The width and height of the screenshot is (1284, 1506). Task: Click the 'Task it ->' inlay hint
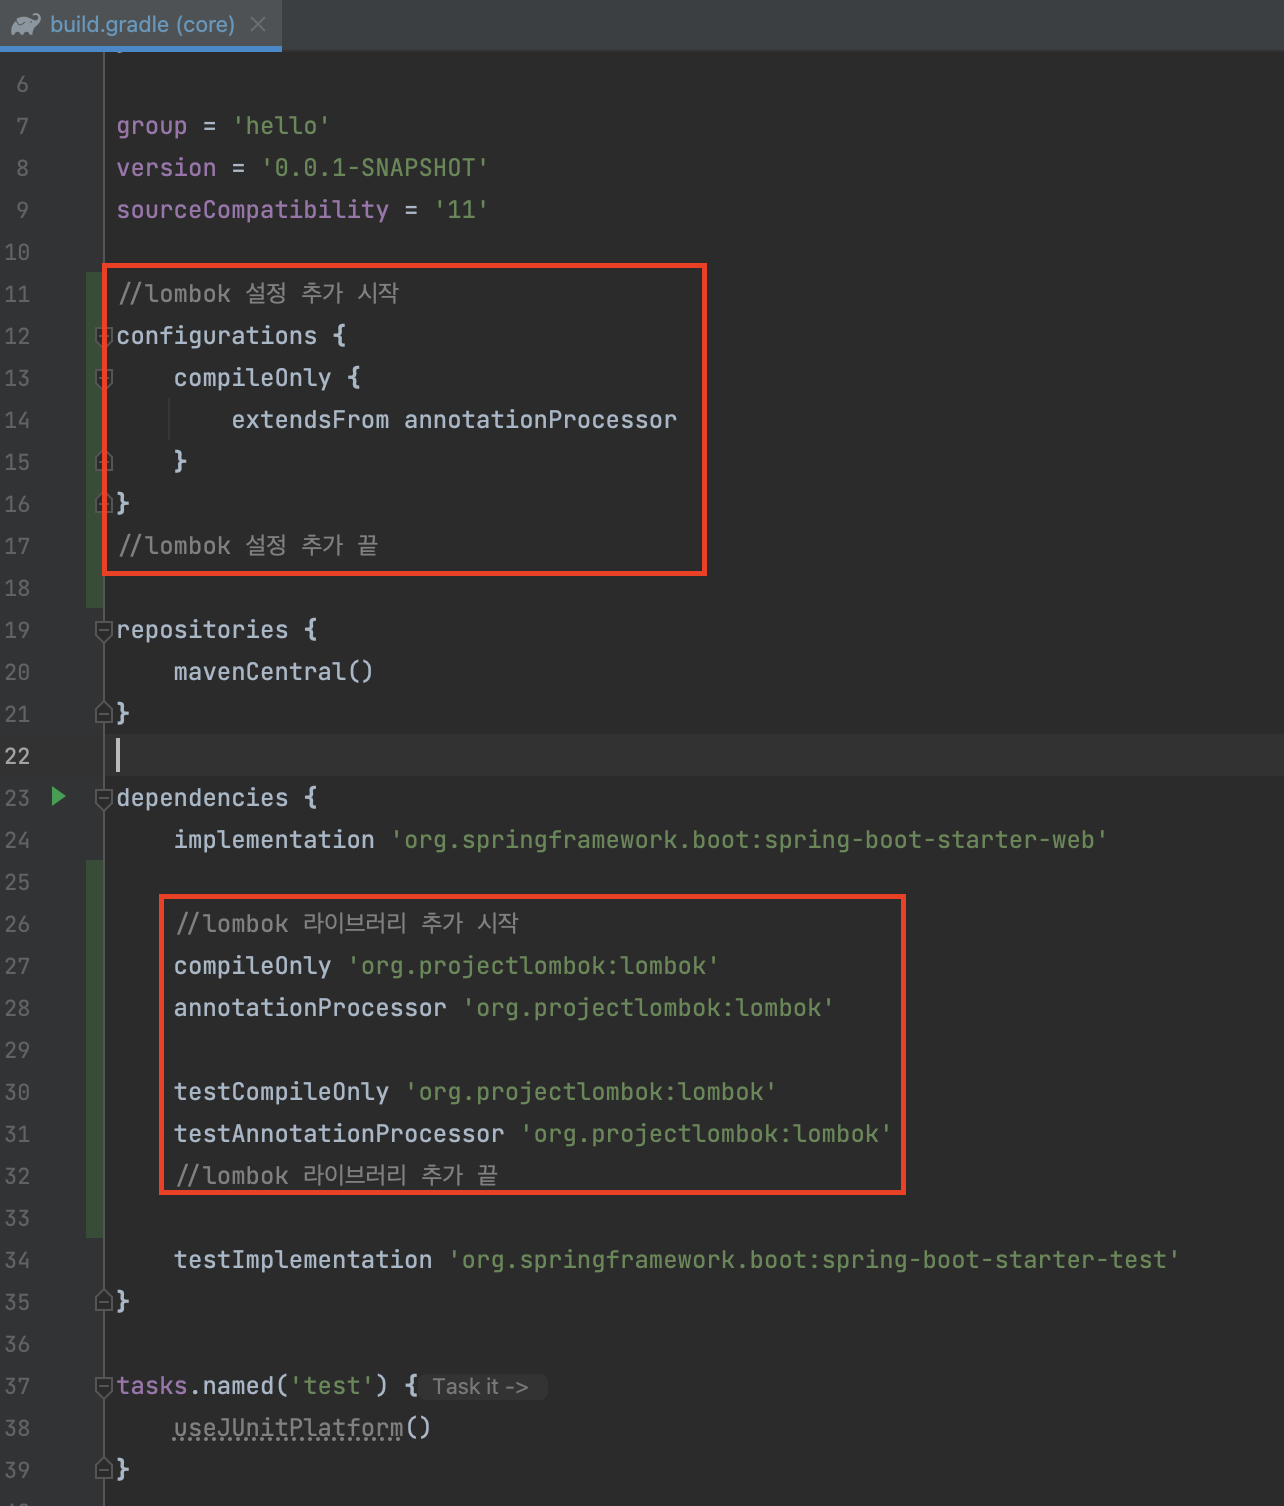481,1386
